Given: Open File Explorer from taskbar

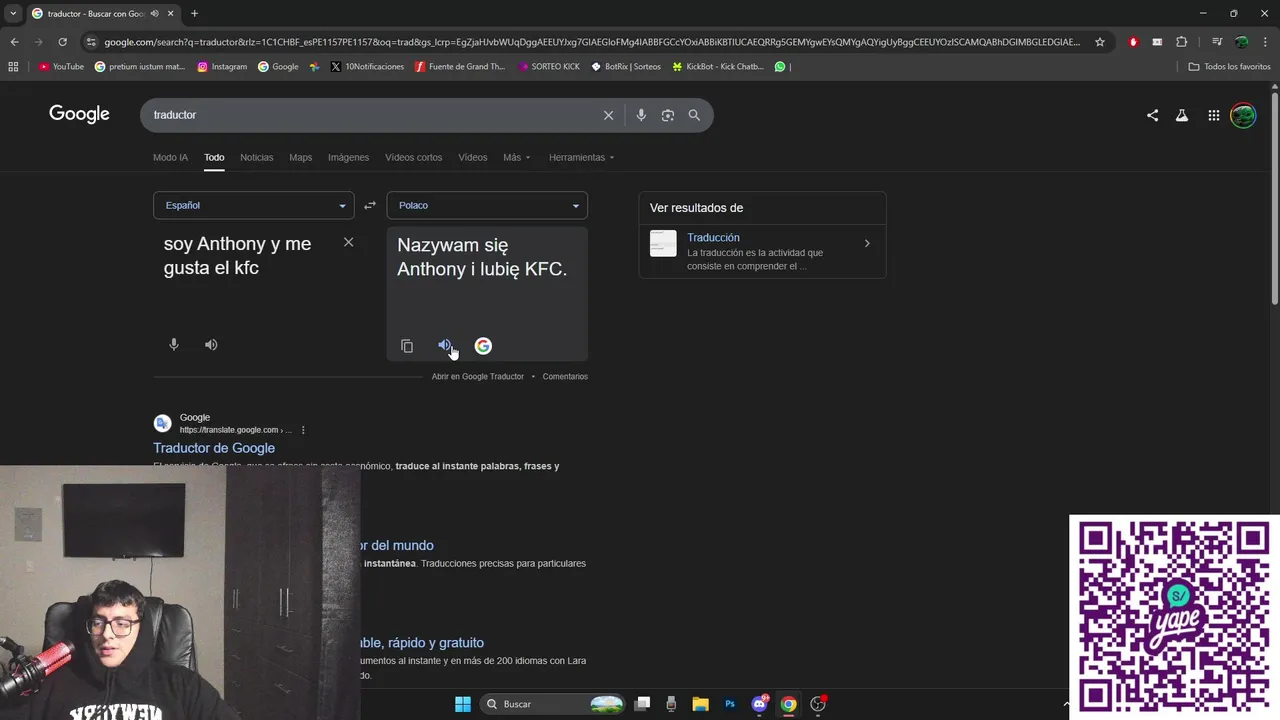Looking at the screenshot, I should tap(701, 704).
